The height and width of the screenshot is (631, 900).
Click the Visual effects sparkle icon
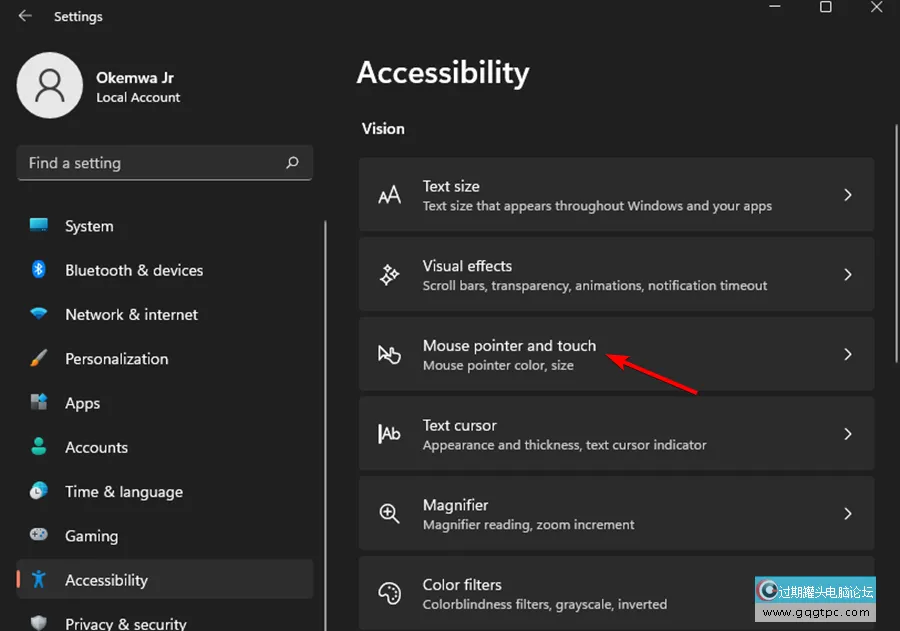(x=389, y=275)
